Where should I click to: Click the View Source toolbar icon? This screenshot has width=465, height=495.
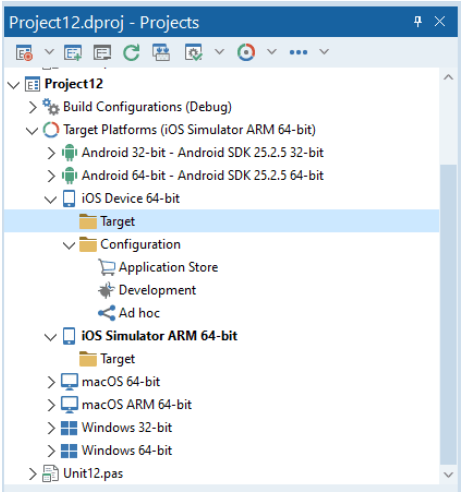(102, 52)
